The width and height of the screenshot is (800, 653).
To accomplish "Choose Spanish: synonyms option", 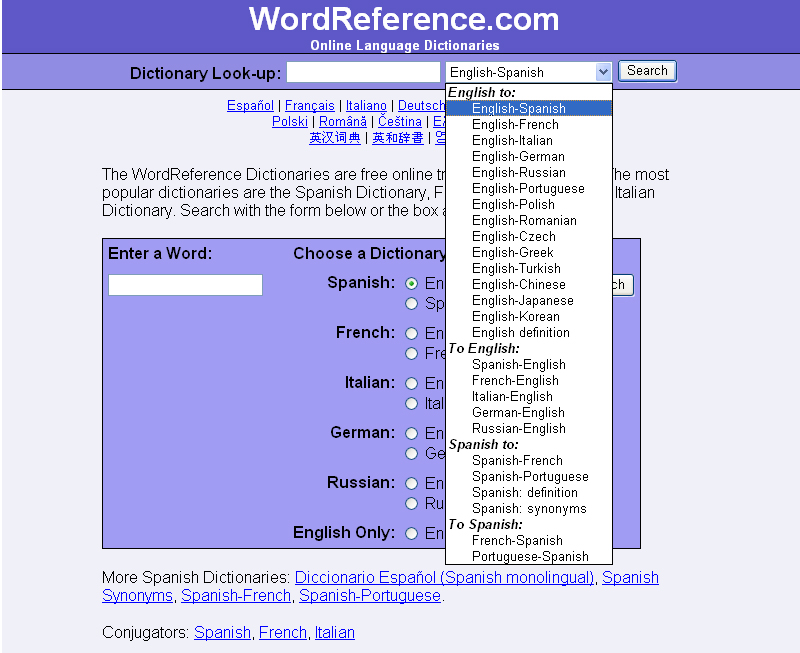I will coord(529,508).
